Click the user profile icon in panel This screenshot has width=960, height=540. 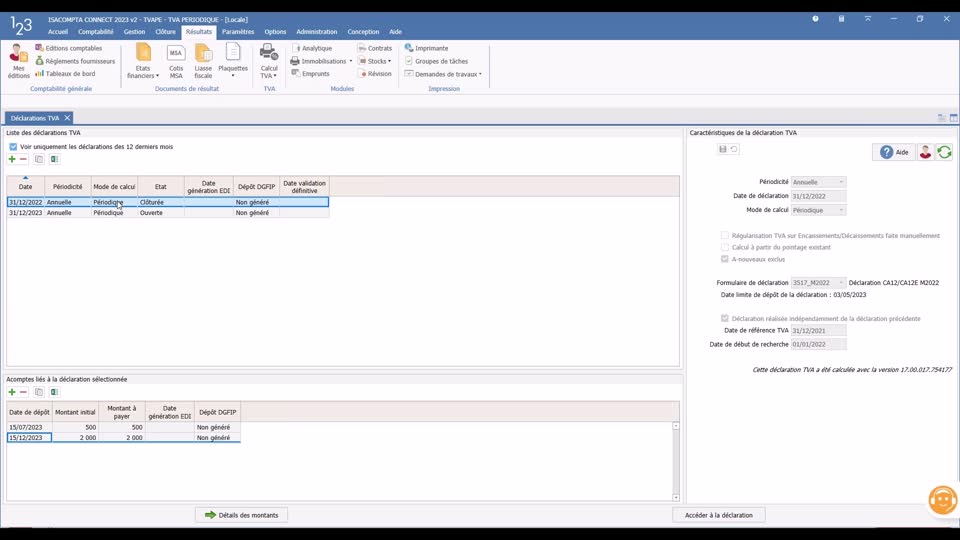pos(925,152)
